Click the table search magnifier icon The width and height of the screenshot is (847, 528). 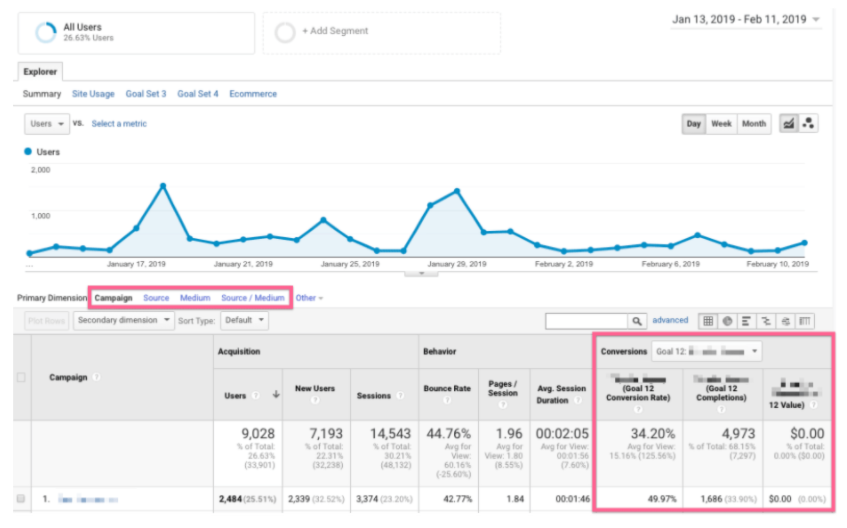(x=636, y=321)
